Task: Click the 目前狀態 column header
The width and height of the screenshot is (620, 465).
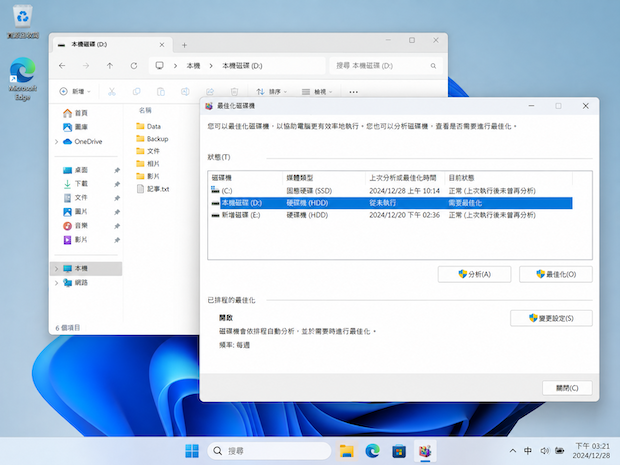Action: (x=508, y=178)
